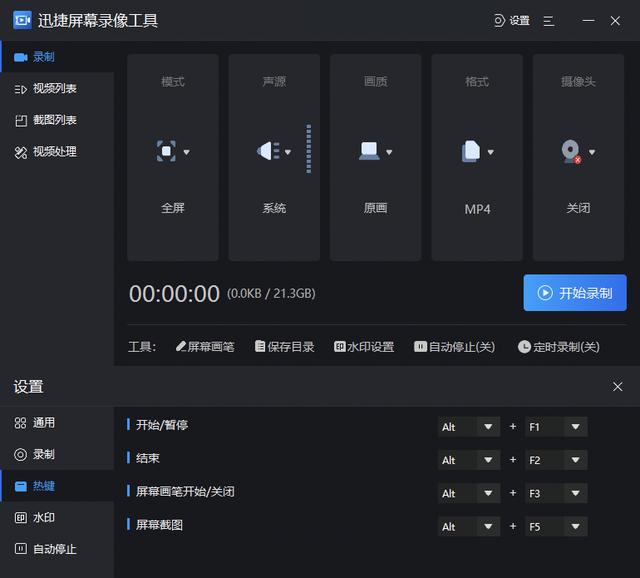The height and width of the screenshot is (578, 640).
Task: Click the 原画 quality label
Action: click(x=376, y=208)
